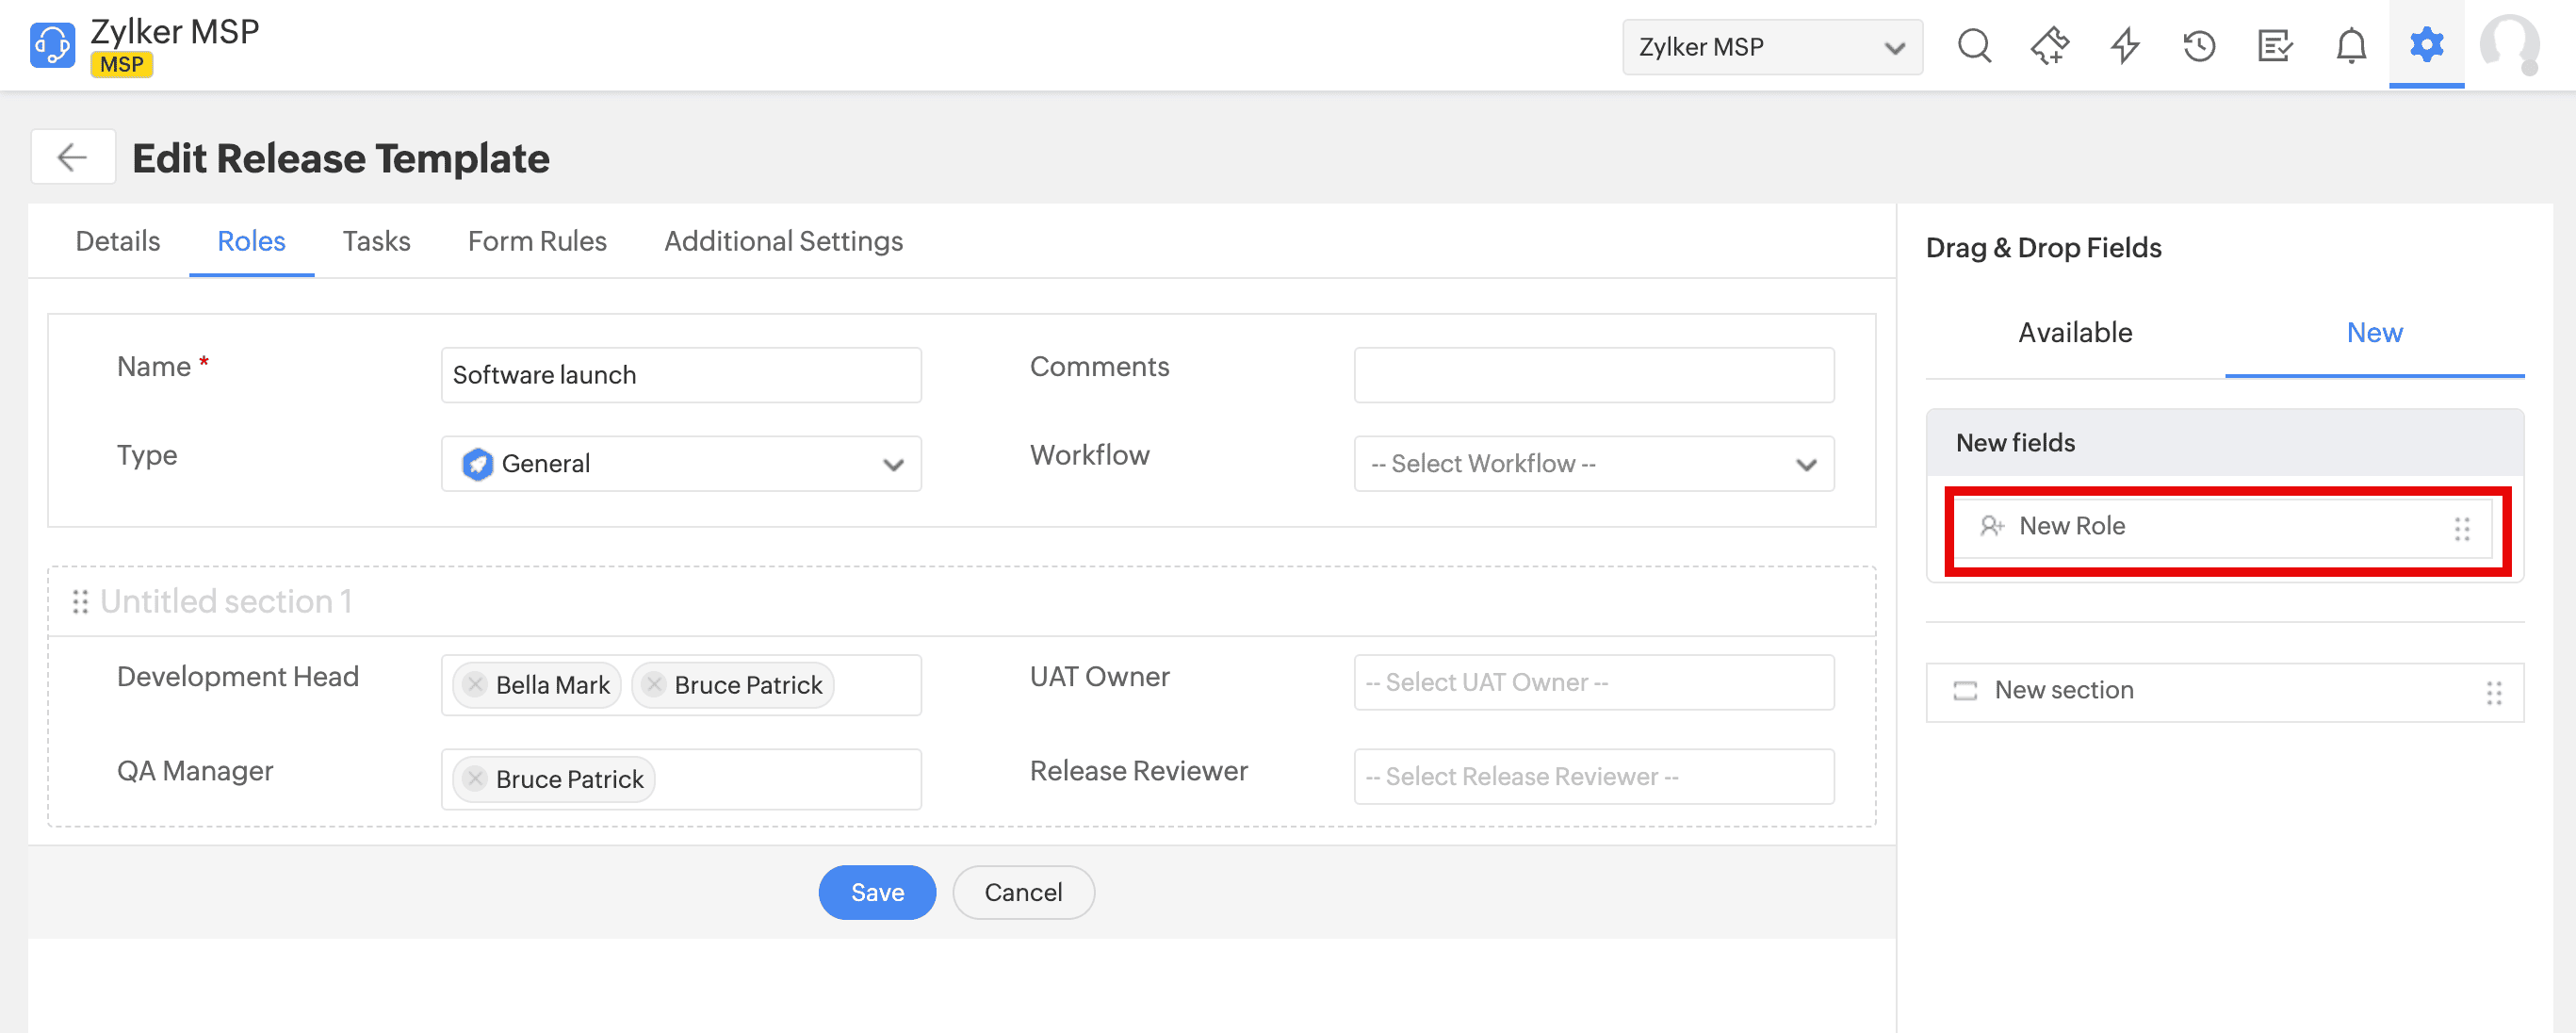
Task: Expand the Type General dropdown
Action: 681,463
